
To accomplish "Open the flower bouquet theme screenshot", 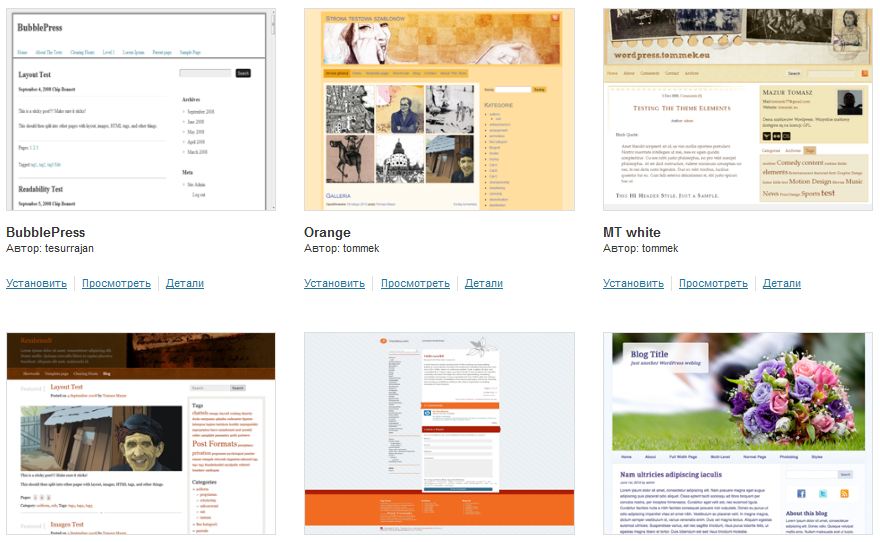I will 738,434.
